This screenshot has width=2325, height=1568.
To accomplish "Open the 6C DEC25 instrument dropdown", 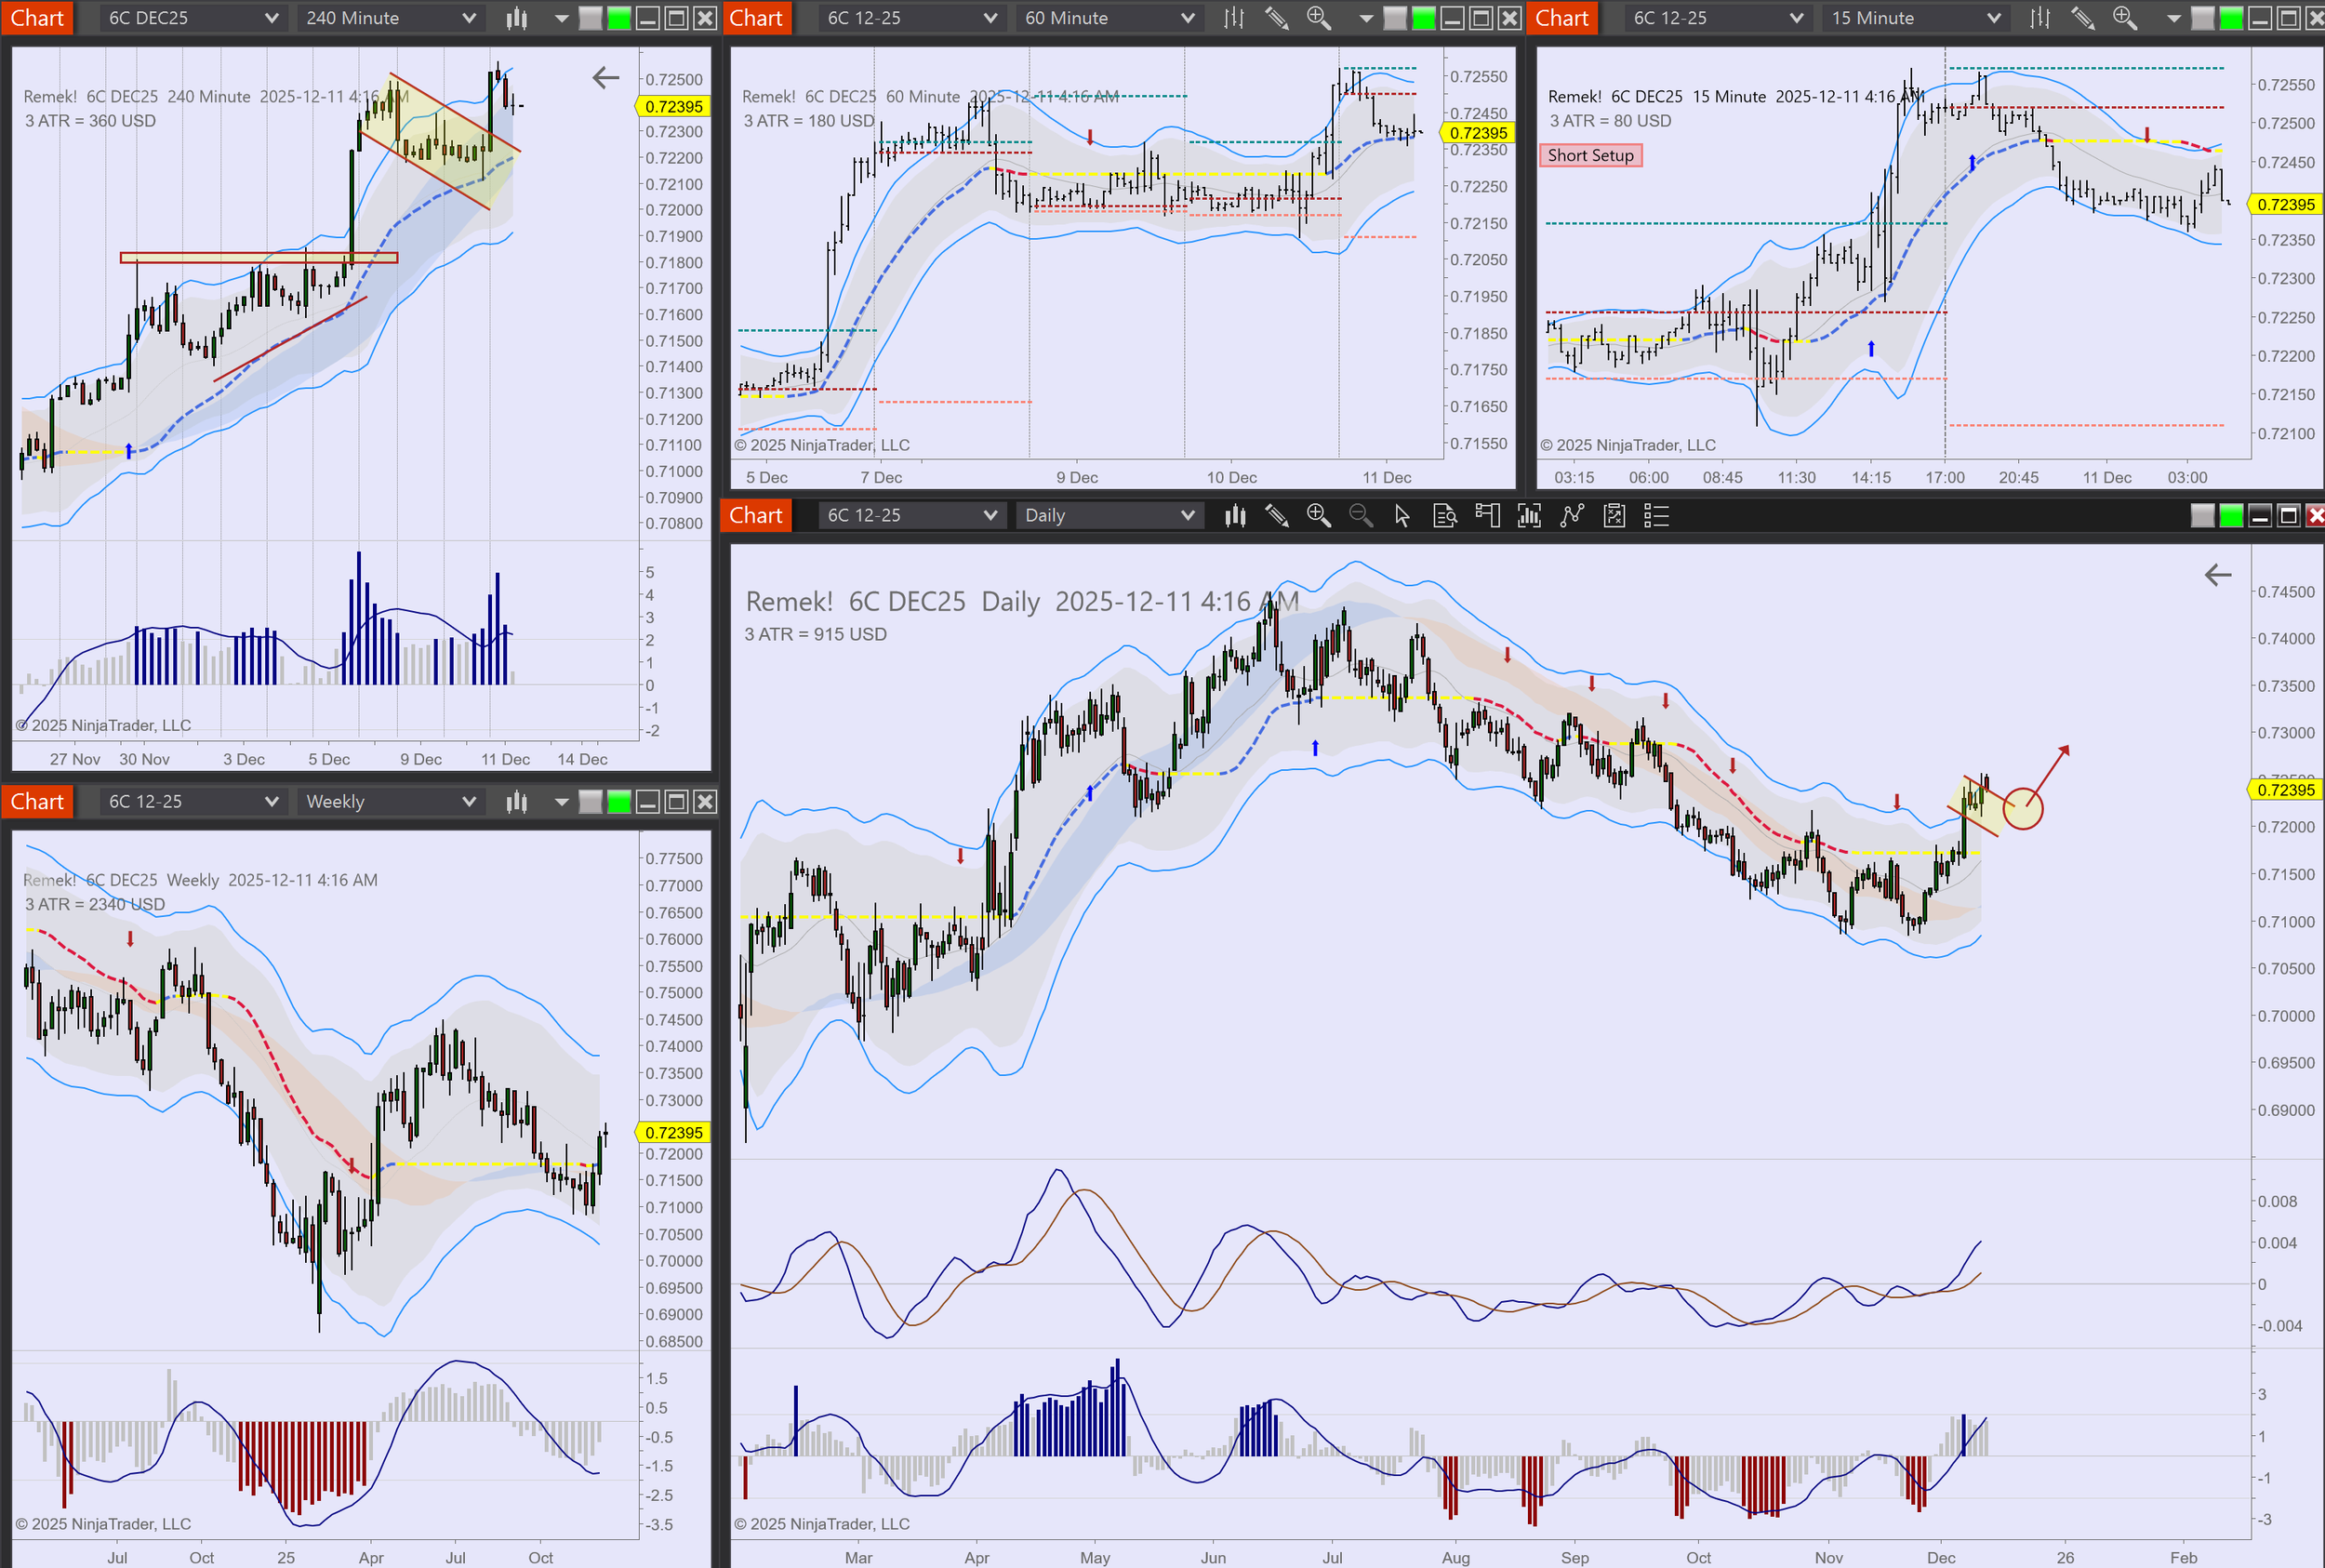I will [194, 18].
